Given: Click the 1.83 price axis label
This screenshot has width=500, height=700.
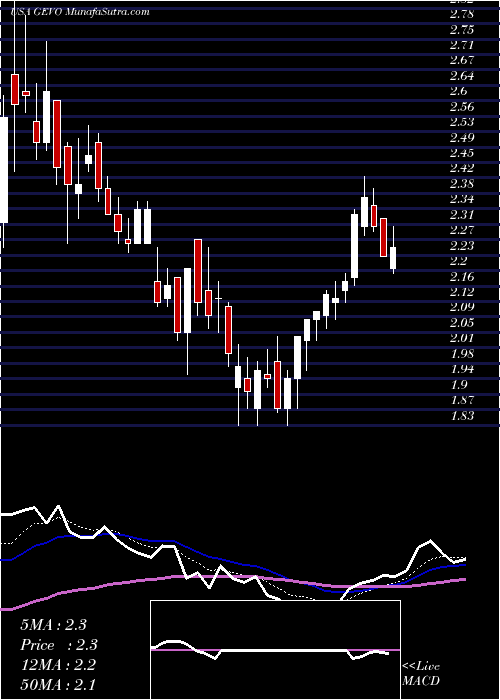Looking at the screenshot, I should [462, 416].
